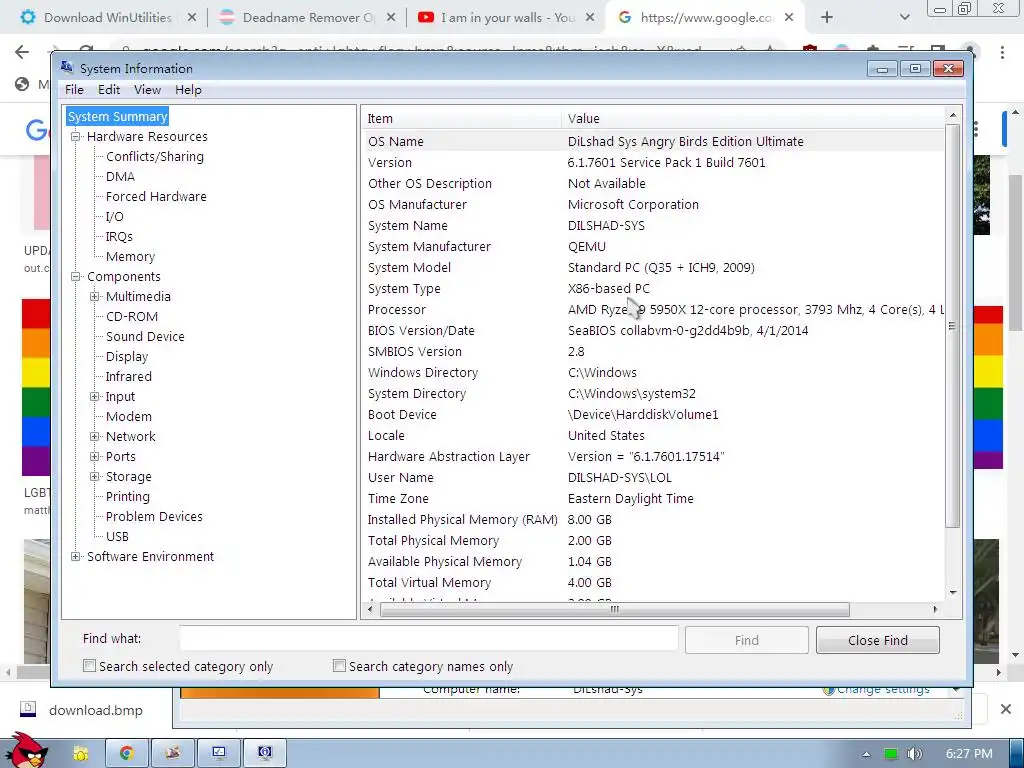This screenshot has height=768, width=1024.
Task: Select Conflicts/Sharing in the tree
Action: (x=155, y=157)
